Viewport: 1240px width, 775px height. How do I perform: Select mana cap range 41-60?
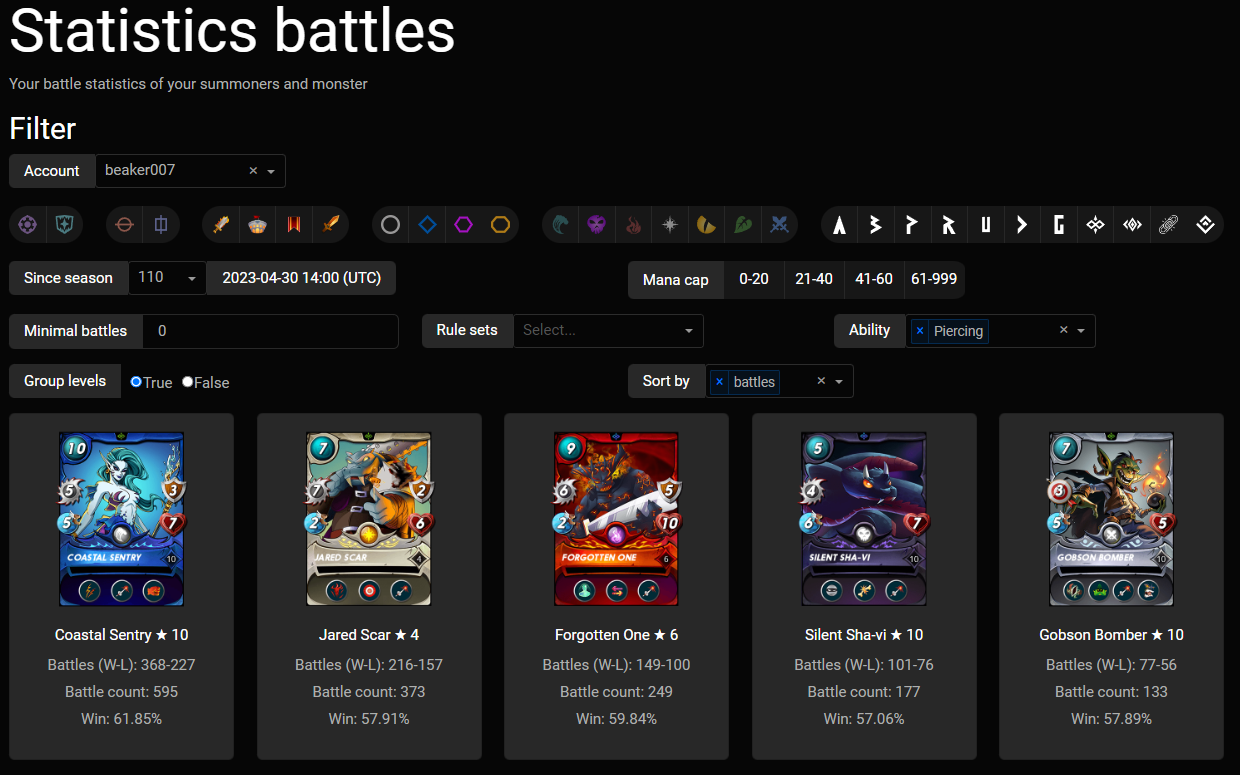[x=874, y=279]
